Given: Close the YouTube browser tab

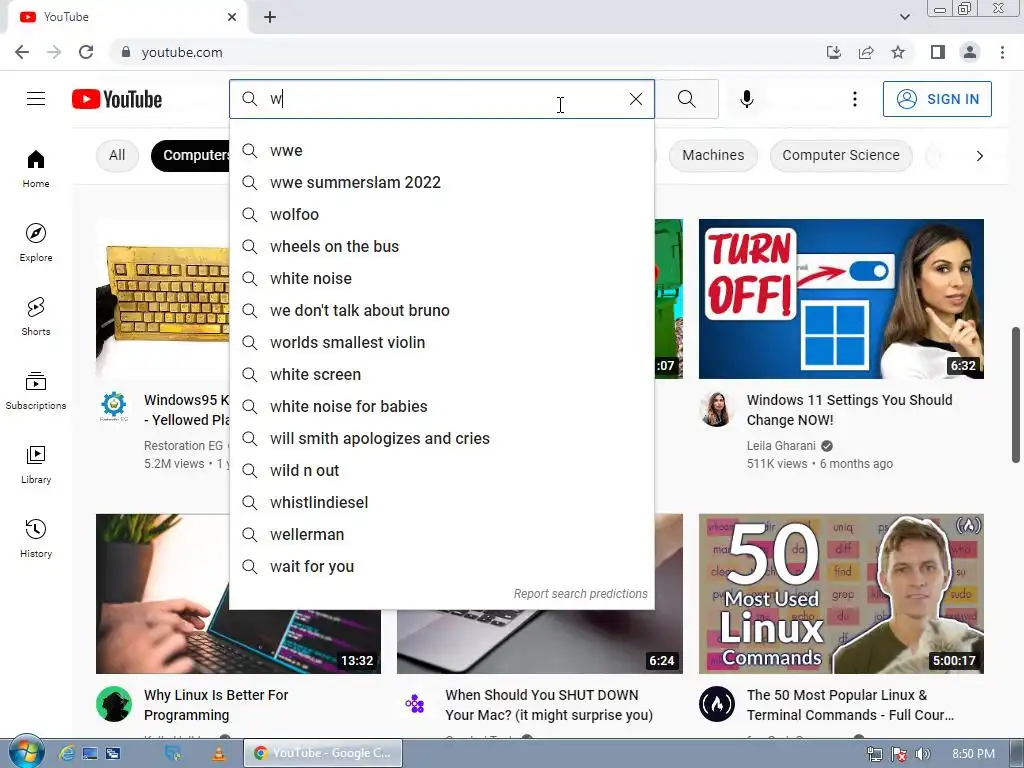Looking at the screenshot, I should click(232, 17).
